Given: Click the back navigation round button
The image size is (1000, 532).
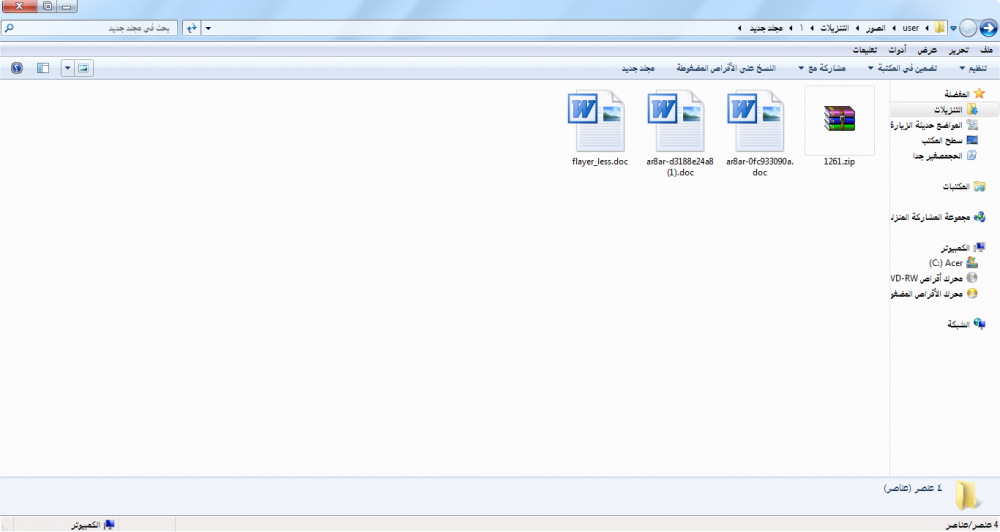Looking at the screenshot, I should click(988, 28).
